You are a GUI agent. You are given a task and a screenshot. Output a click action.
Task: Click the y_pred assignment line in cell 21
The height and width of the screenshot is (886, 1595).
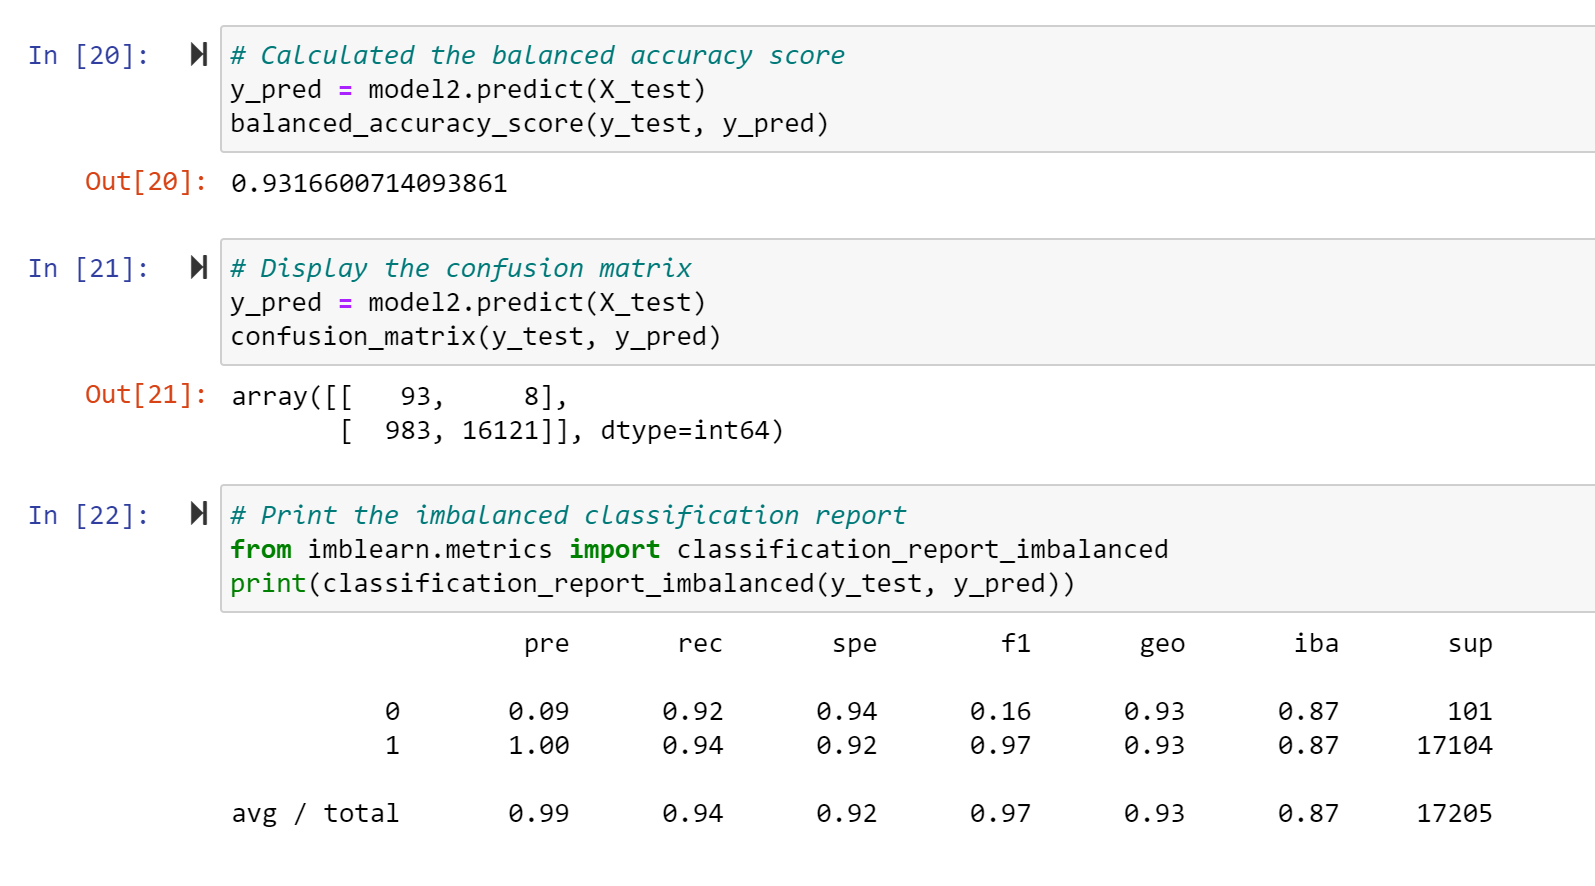pyautogui.click(x=468, y=302)
